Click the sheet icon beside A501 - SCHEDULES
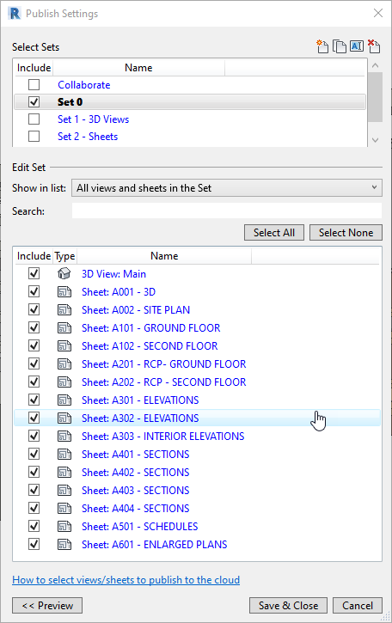Viewport: 392px width, 623px height. pyautogui.click(x=64, y=526)
